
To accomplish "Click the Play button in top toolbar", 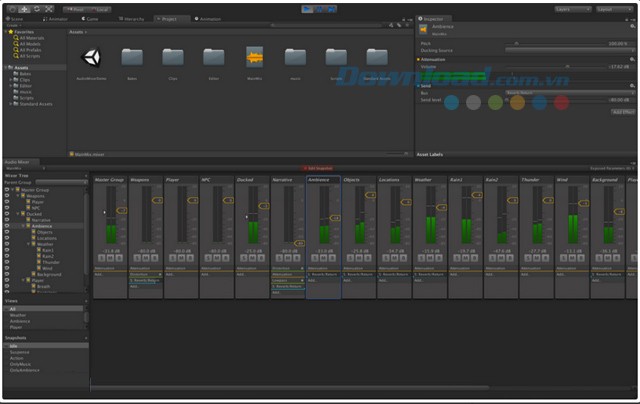I will pos(308,8).
